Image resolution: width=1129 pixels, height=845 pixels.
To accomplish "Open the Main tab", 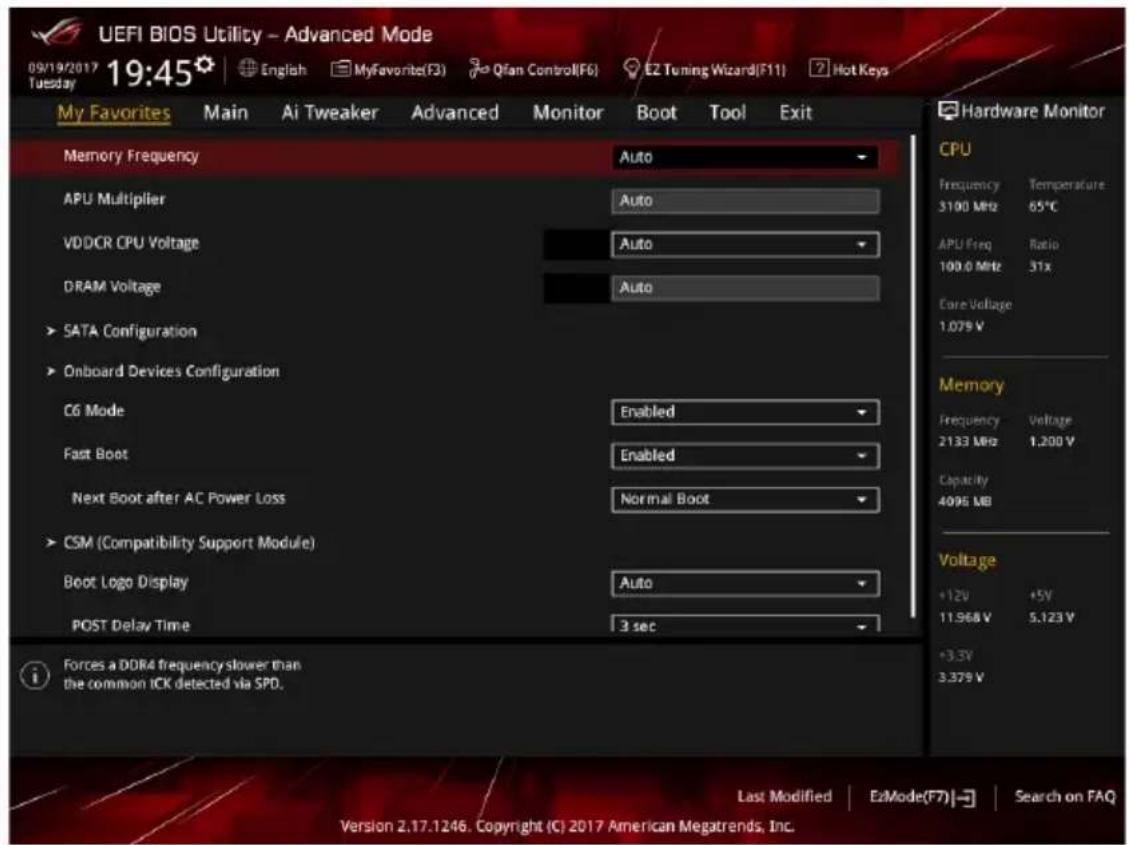I will pyautogui.click(x=225, y=112).
